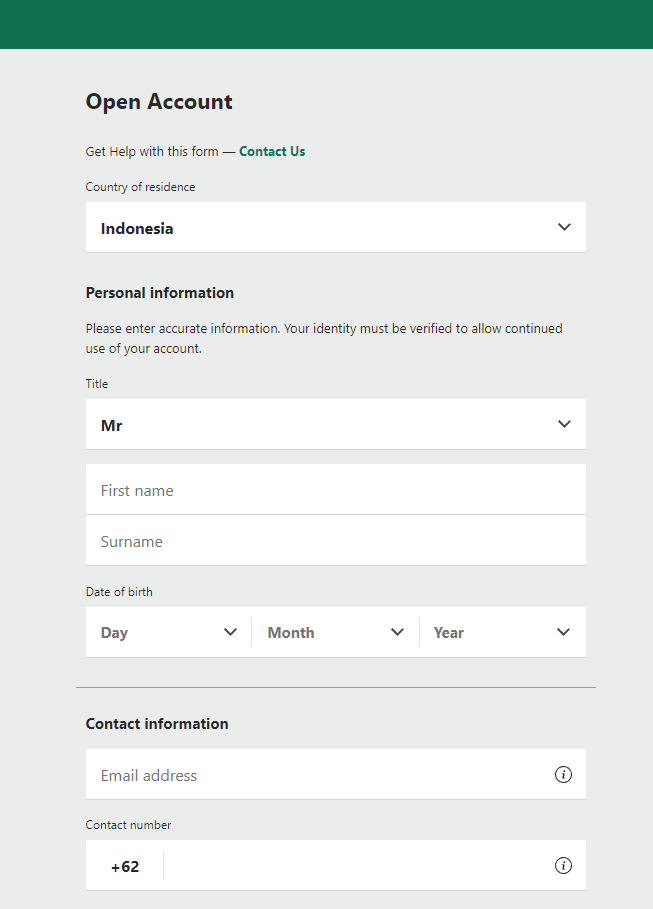Focus the Surname text field
The image size is (653, 909).
(x=335, y=541)
